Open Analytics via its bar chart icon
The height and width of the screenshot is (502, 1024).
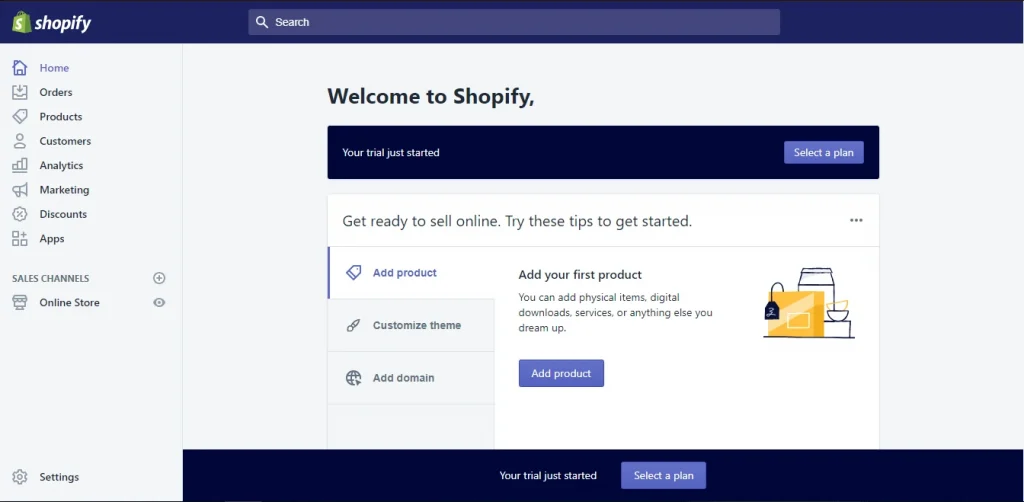20,165
